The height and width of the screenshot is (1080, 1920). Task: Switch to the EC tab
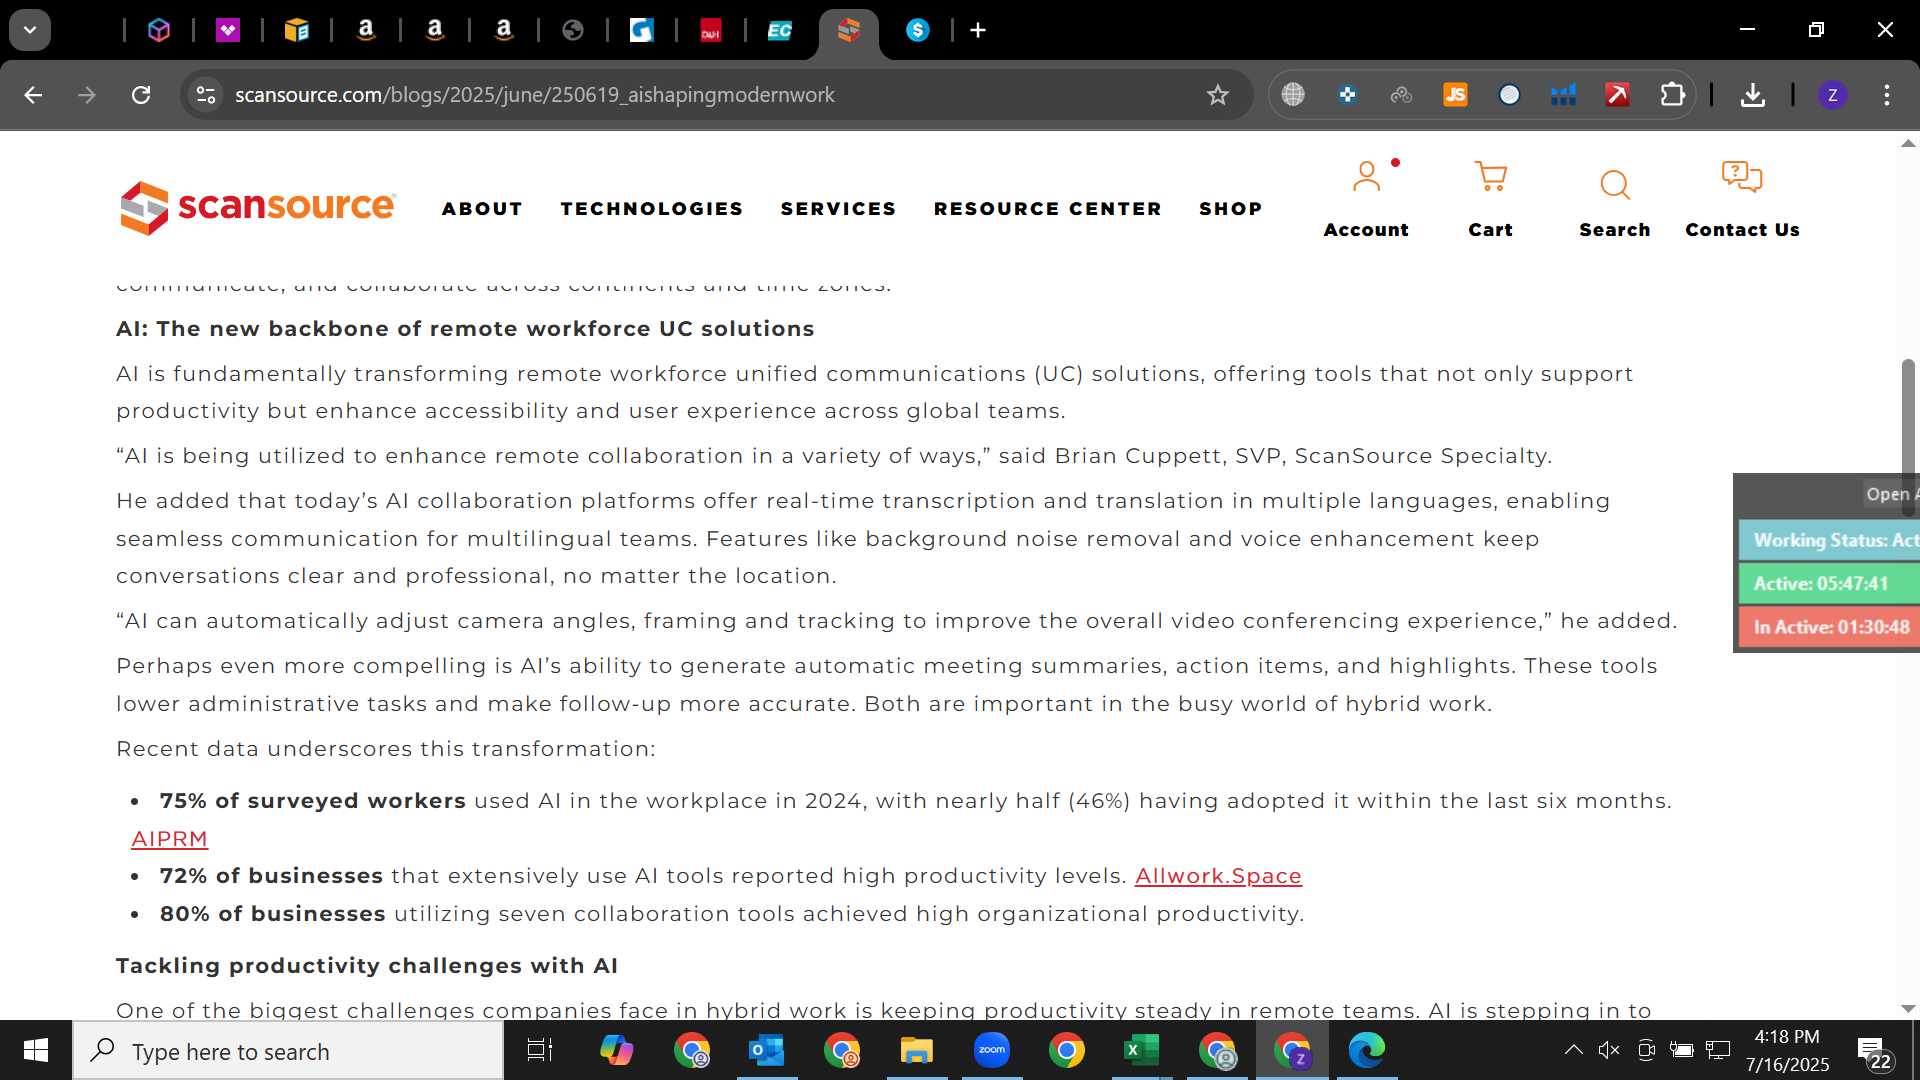779,30
